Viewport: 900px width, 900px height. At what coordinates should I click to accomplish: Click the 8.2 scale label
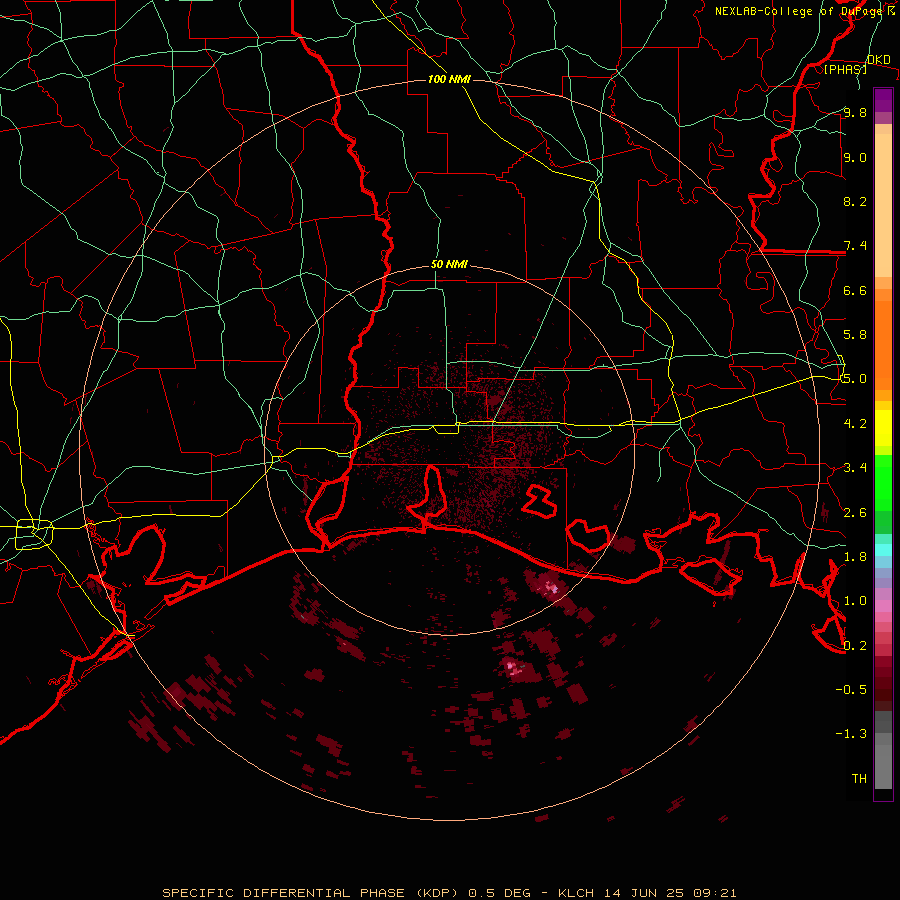tap(855, 201)
